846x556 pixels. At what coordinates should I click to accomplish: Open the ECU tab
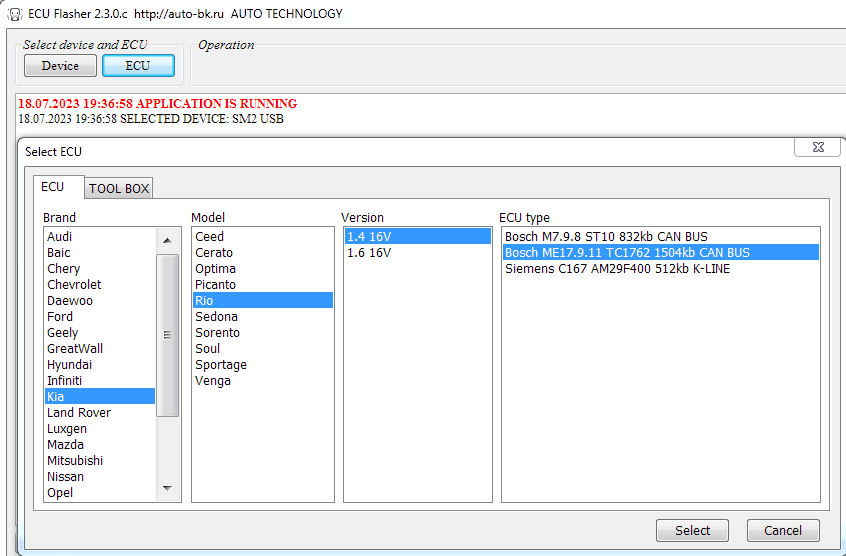tap(52, 187)
